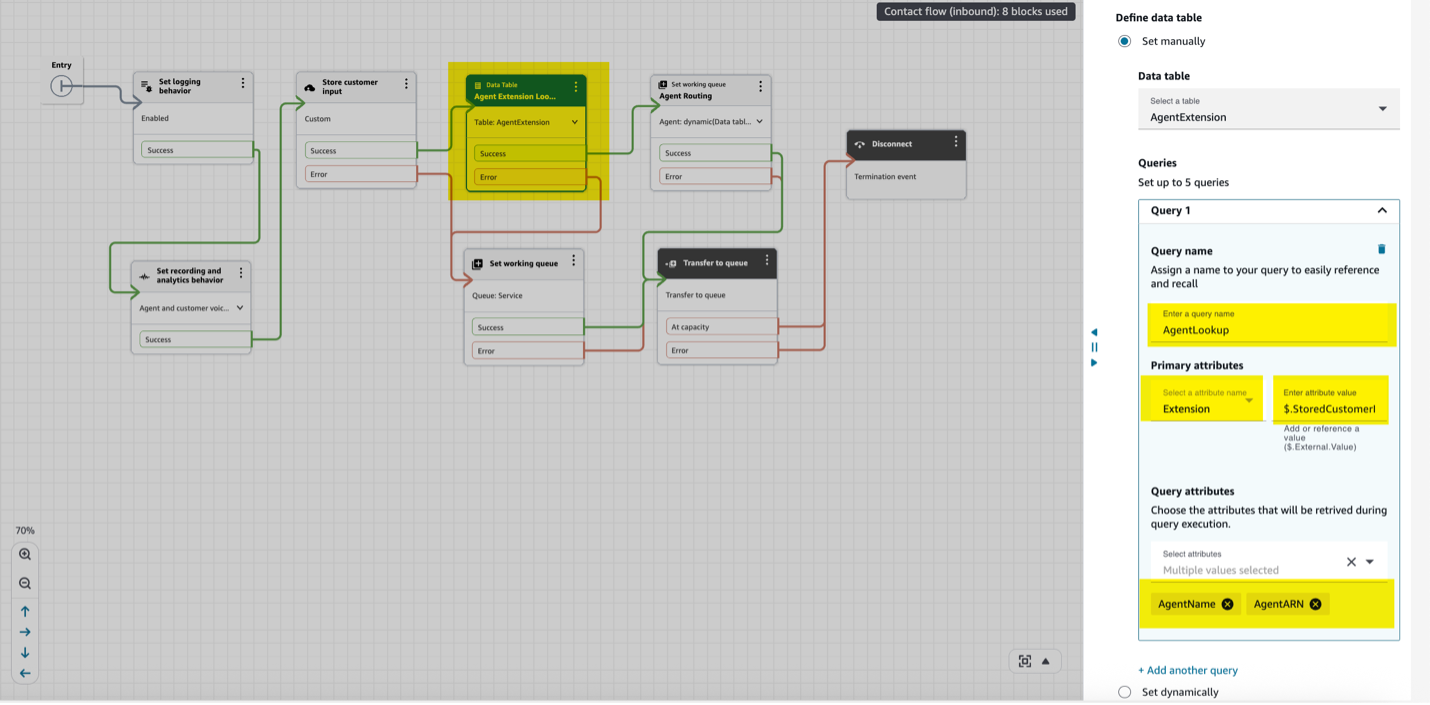Expand the Agent and customer voice dropdown
This screenshot has width=1430, height=705.
coord(241,307)
